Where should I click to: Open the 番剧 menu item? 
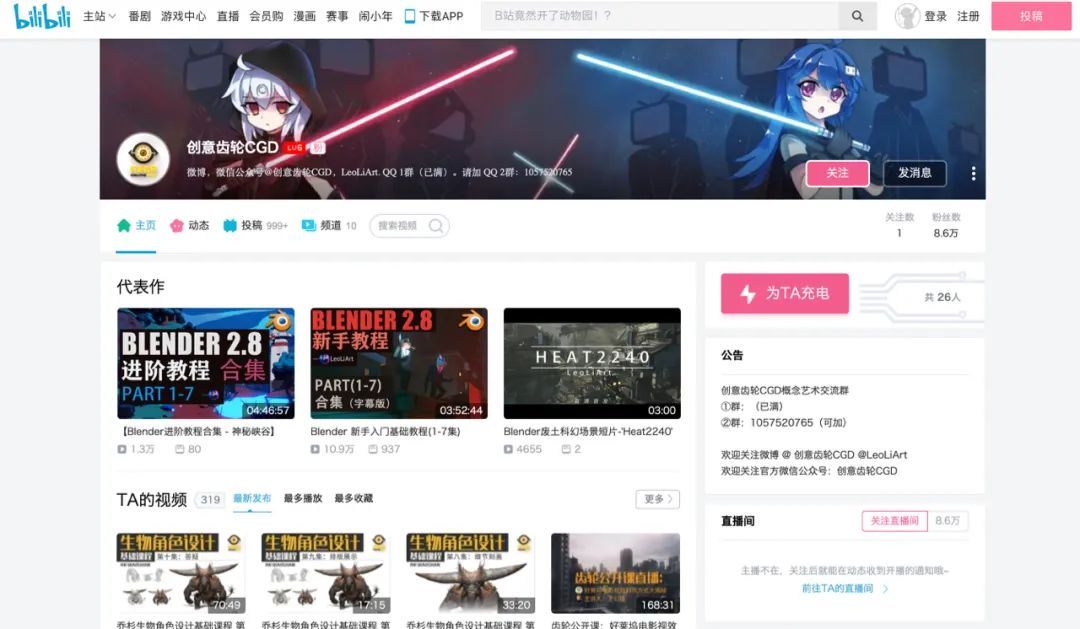[x=139, y=16]
